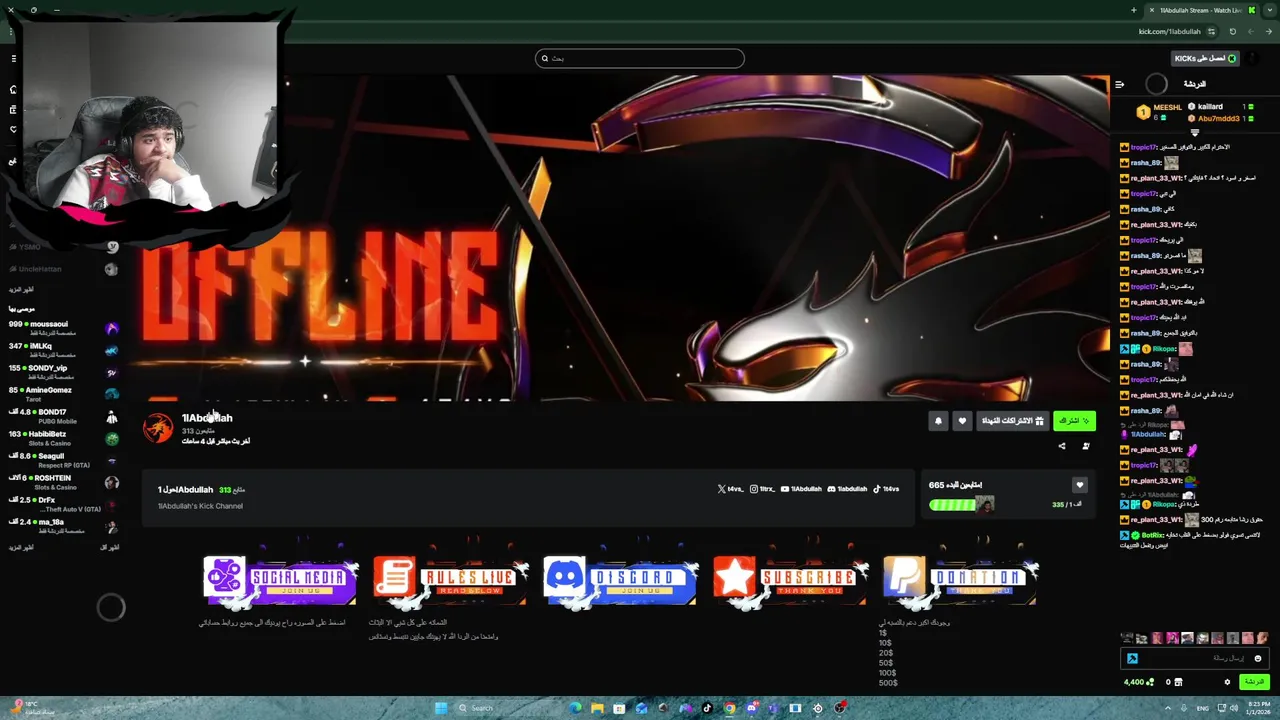Click the kick.com/1labdullah address bar

point(1170,31)
